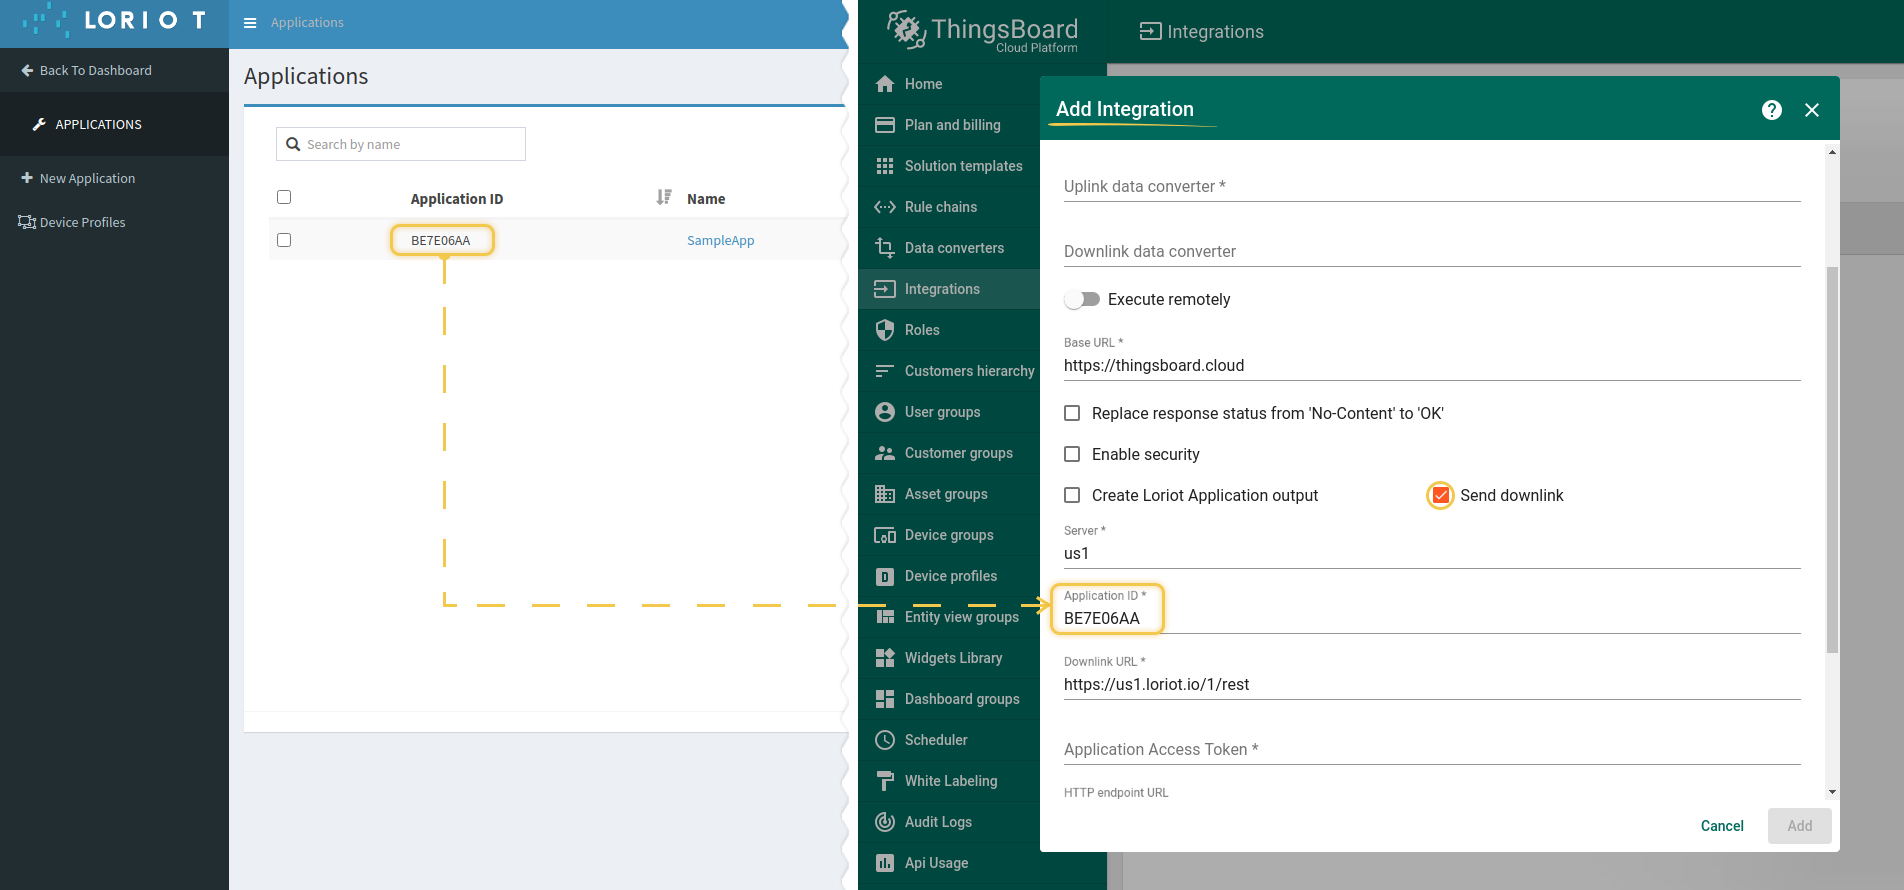This screenshot has height=890, width=1904.
Task: Open the Downlink data converter selector
Action: coord(1432,251)
